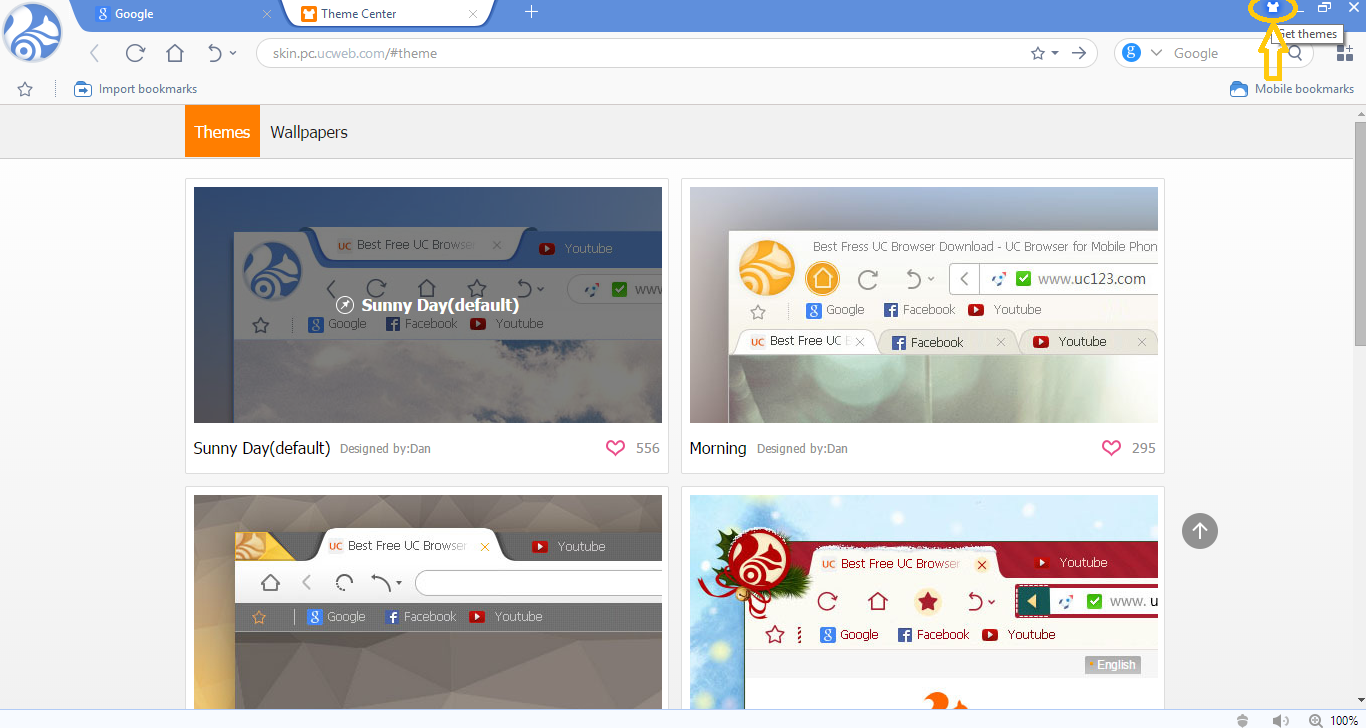Reload the current page
1366x728 pixels.
point(135,53)
